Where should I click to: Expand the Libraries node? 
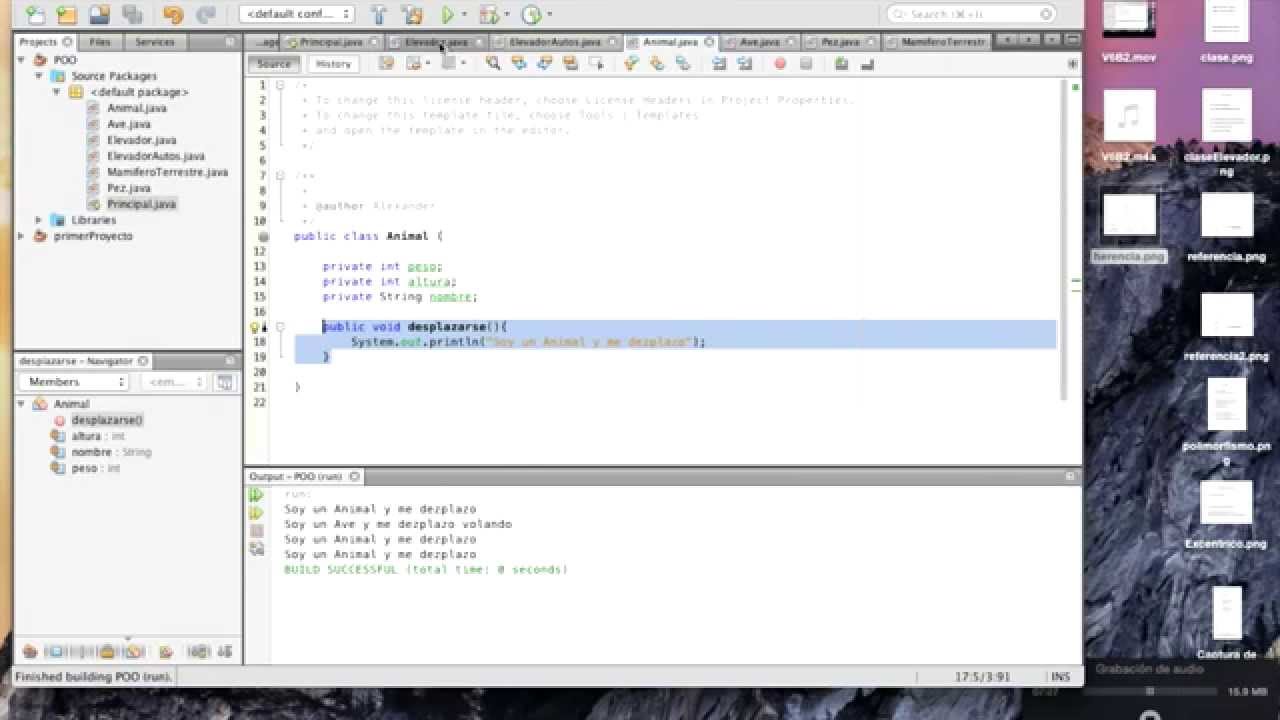39,220
